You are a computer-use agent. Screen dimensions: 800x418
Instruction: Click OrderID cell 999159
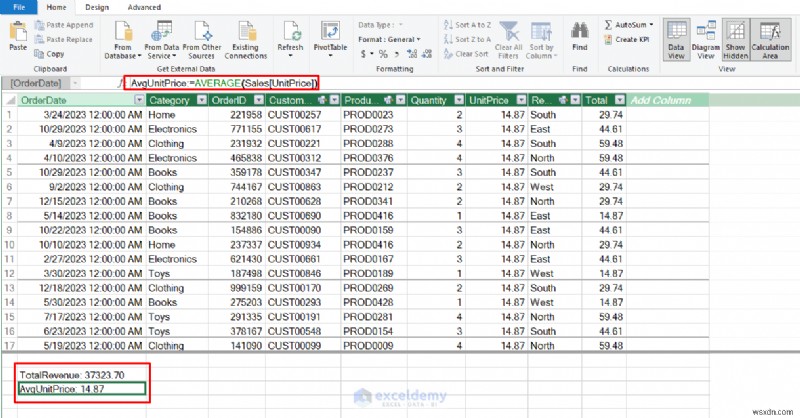tap(237, 288)
